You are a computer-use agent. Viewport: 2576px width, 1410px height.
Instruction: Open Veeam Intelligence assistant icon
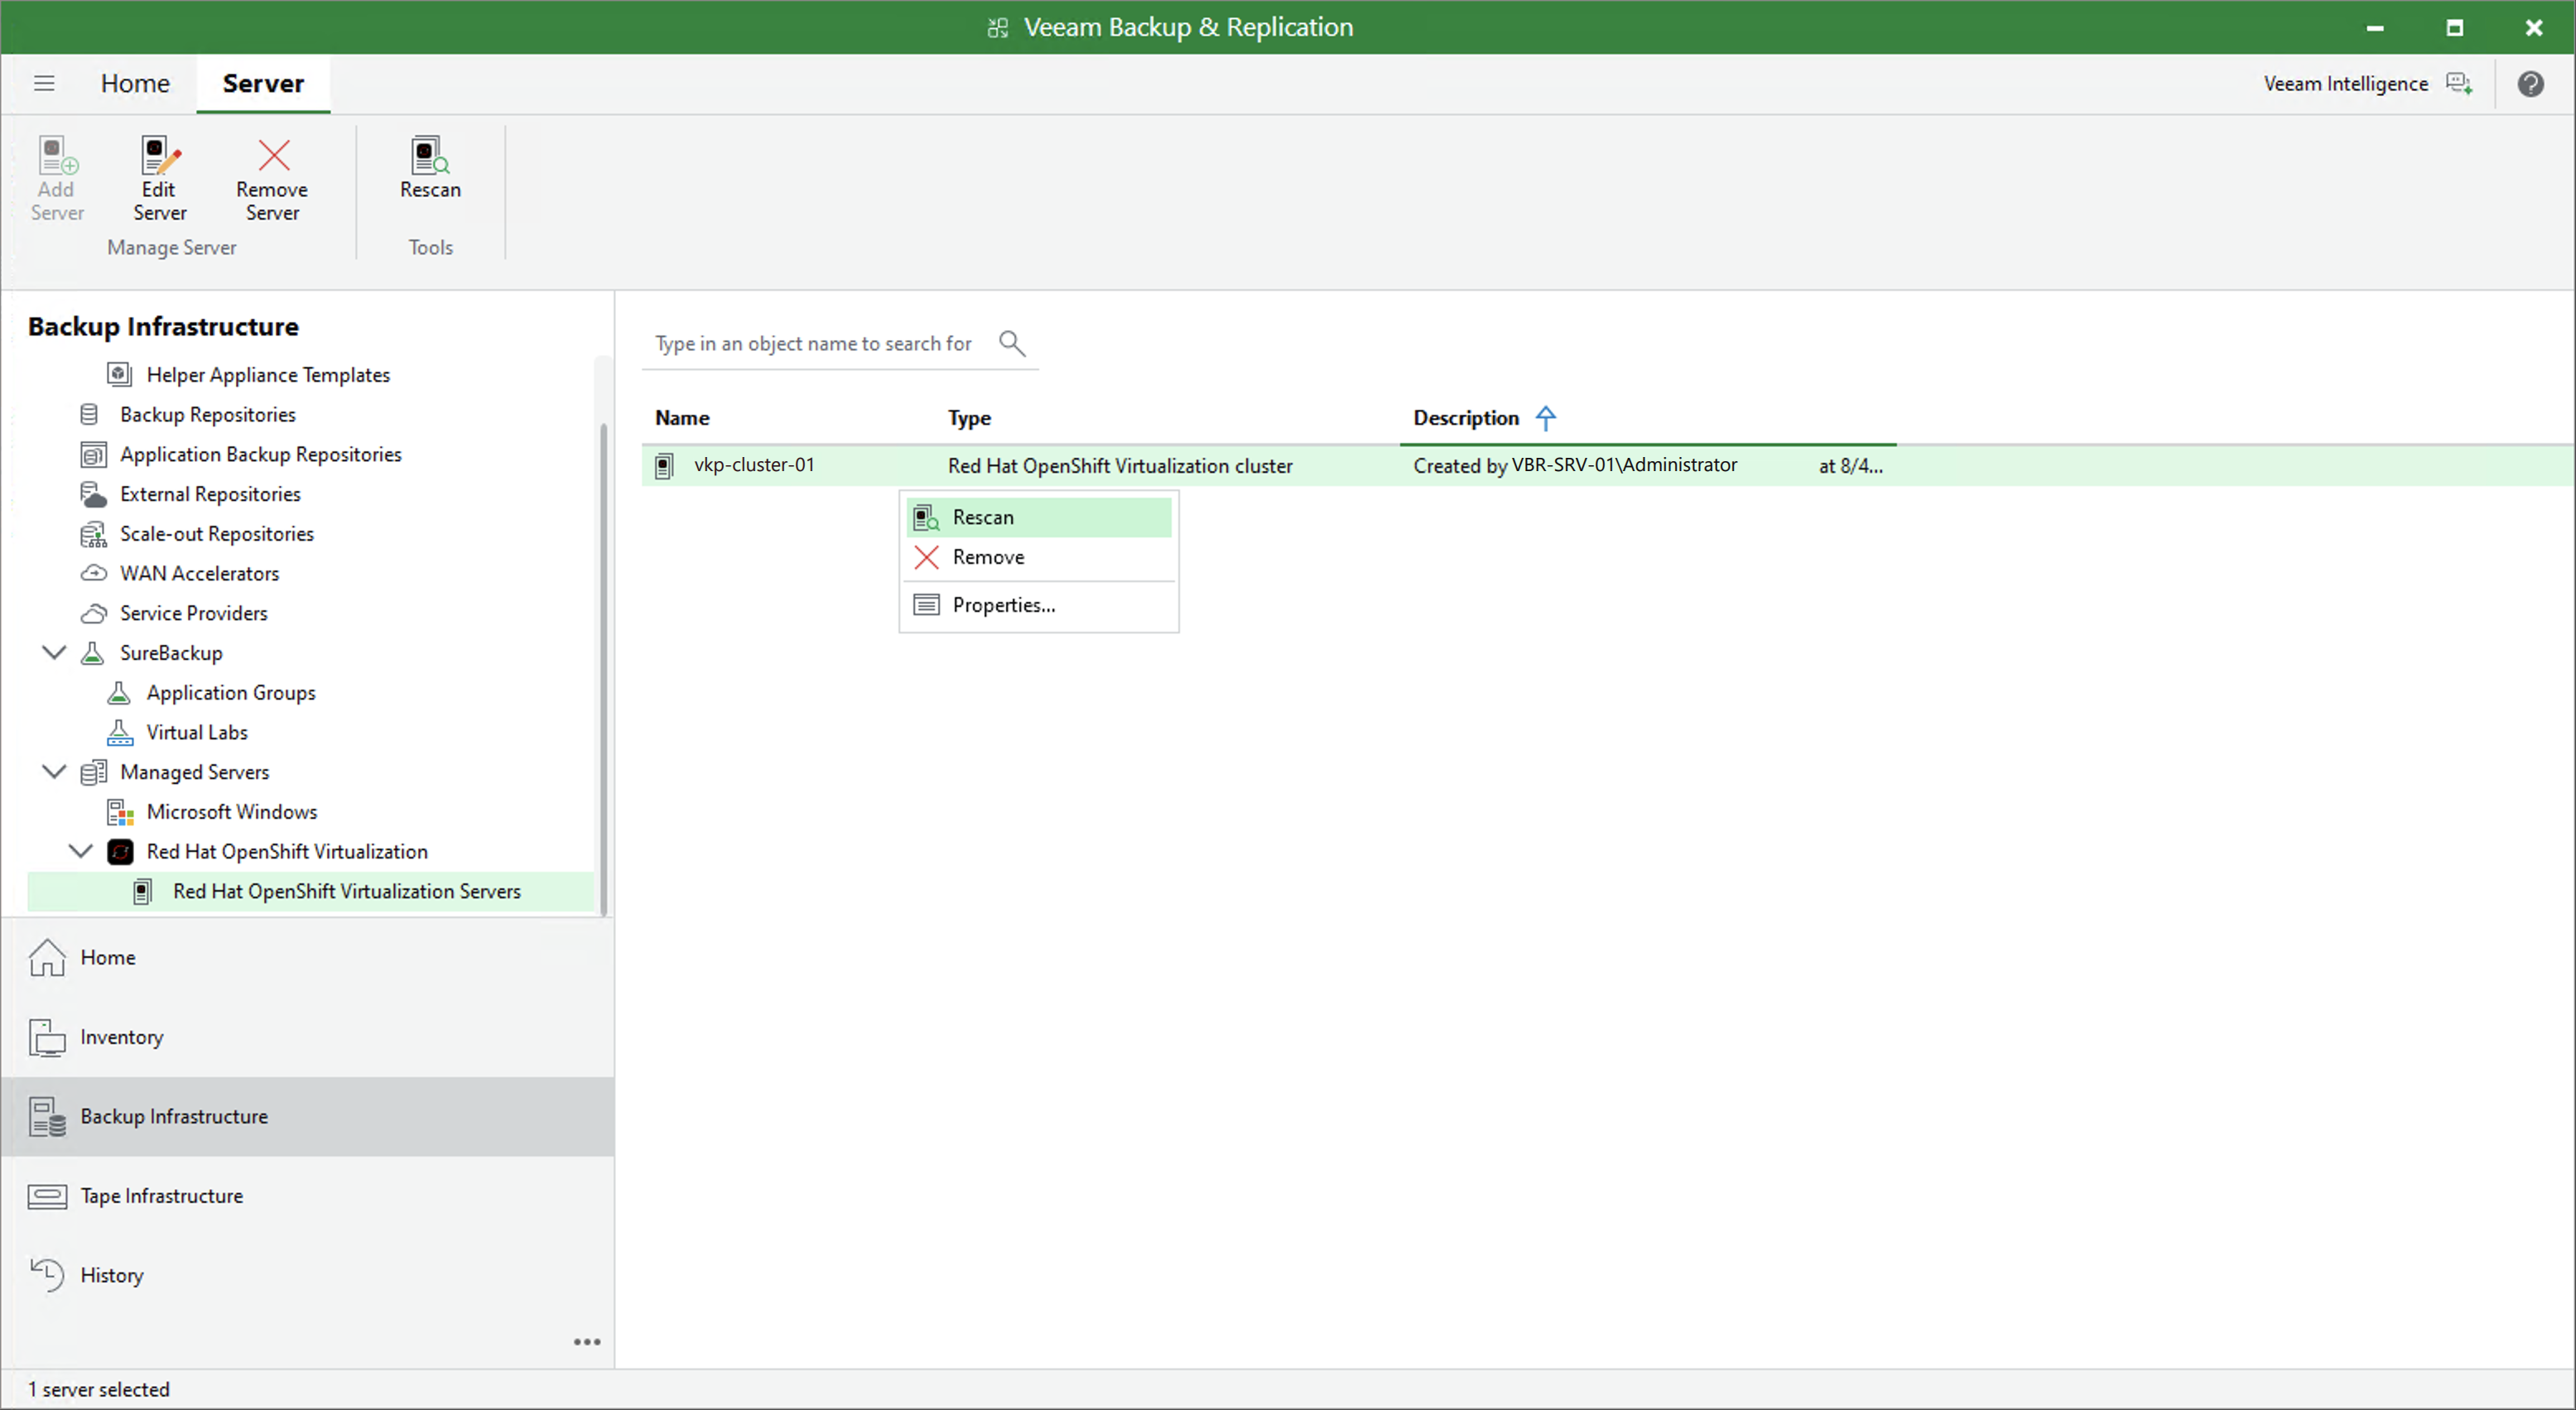coord(2459,84)
